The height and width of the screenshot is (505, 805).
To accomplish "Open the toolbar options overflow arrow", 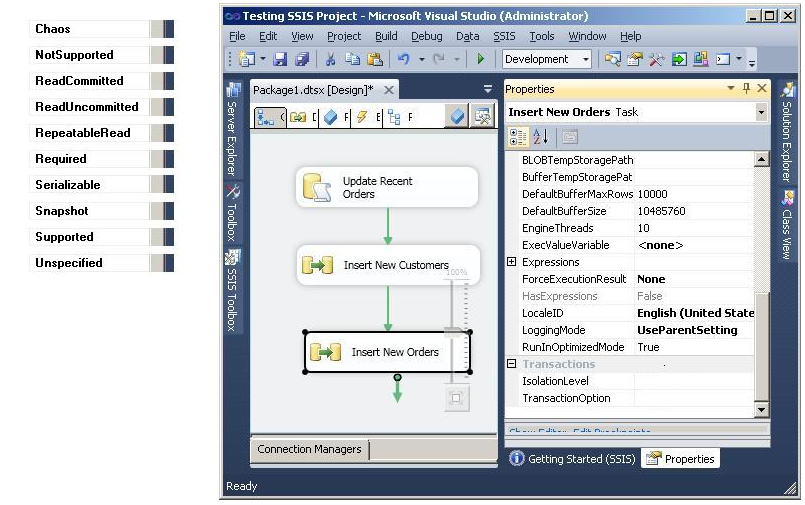I will point(752,64).
